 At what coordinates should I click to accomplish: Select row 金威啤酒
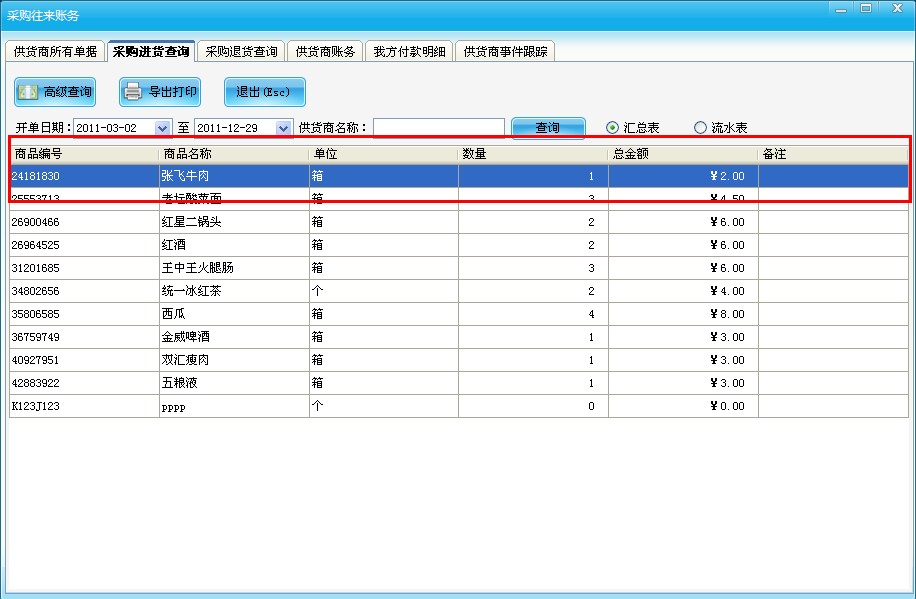(459, 337)
